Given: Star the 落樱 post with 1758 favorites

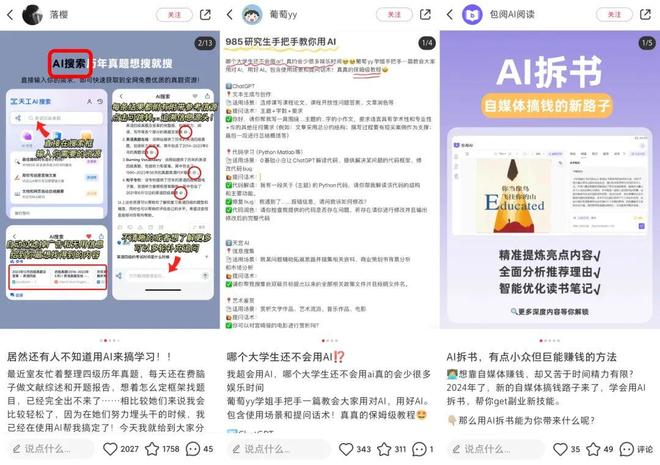Looking at the screenshot, I should click(151, 449).
